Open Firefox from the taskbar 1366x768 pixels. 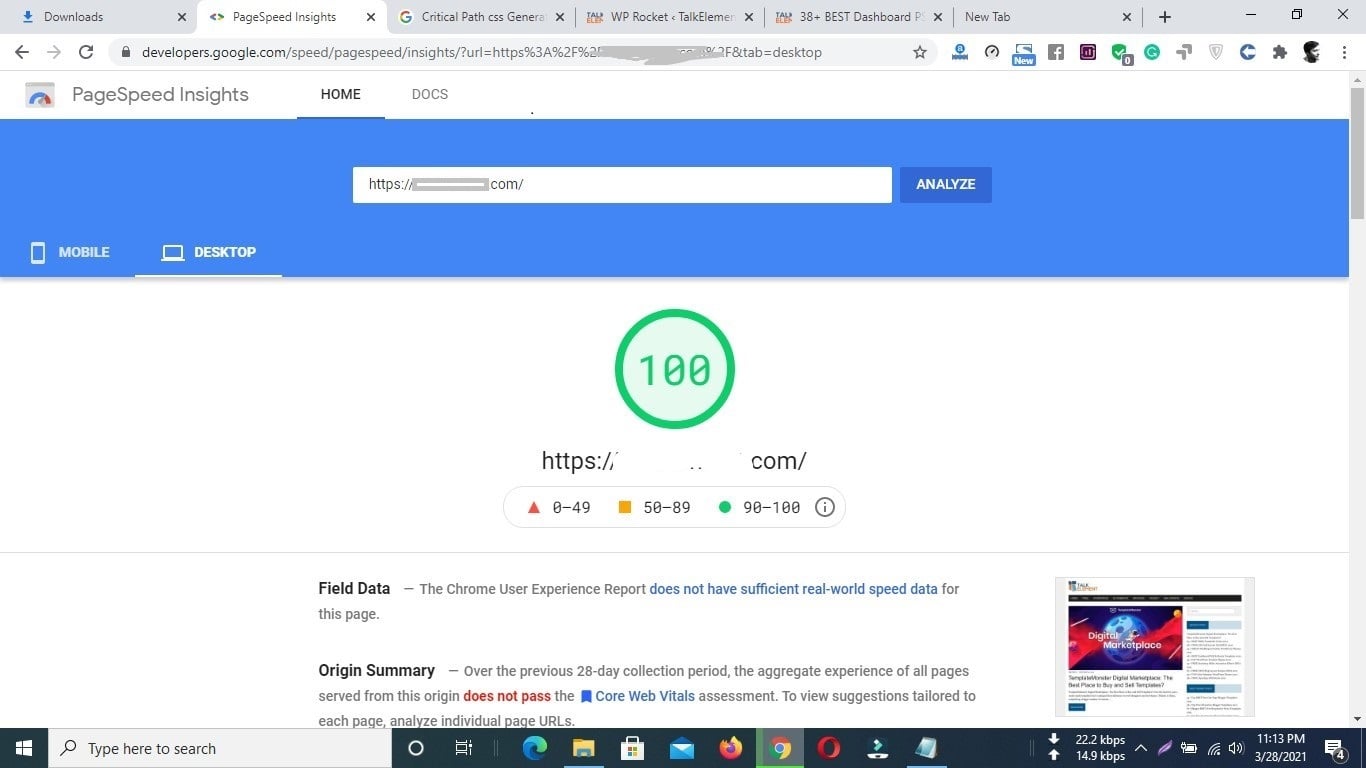[731, 748]
